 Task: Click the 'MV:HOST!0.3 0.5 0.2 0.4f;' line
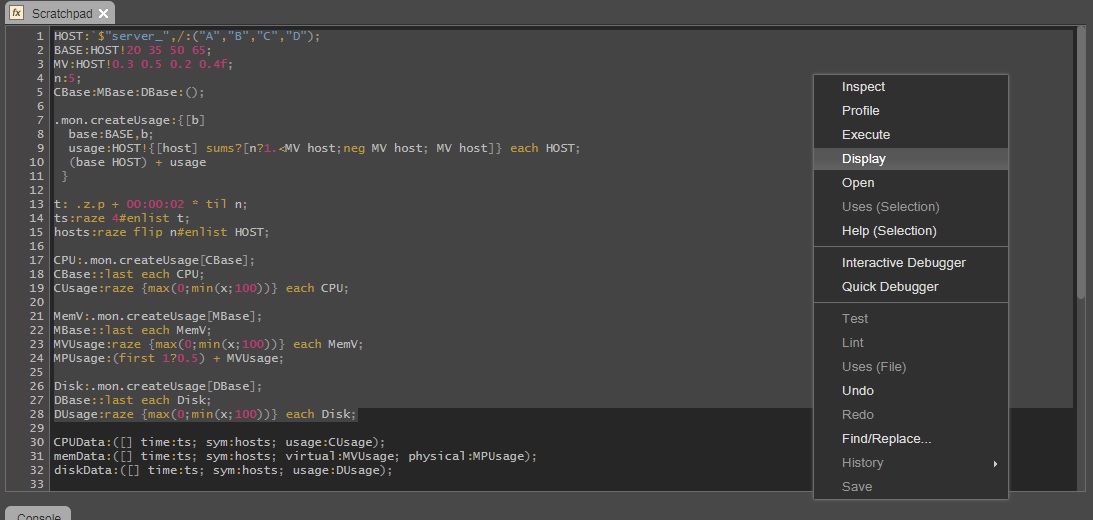(144, 64)
